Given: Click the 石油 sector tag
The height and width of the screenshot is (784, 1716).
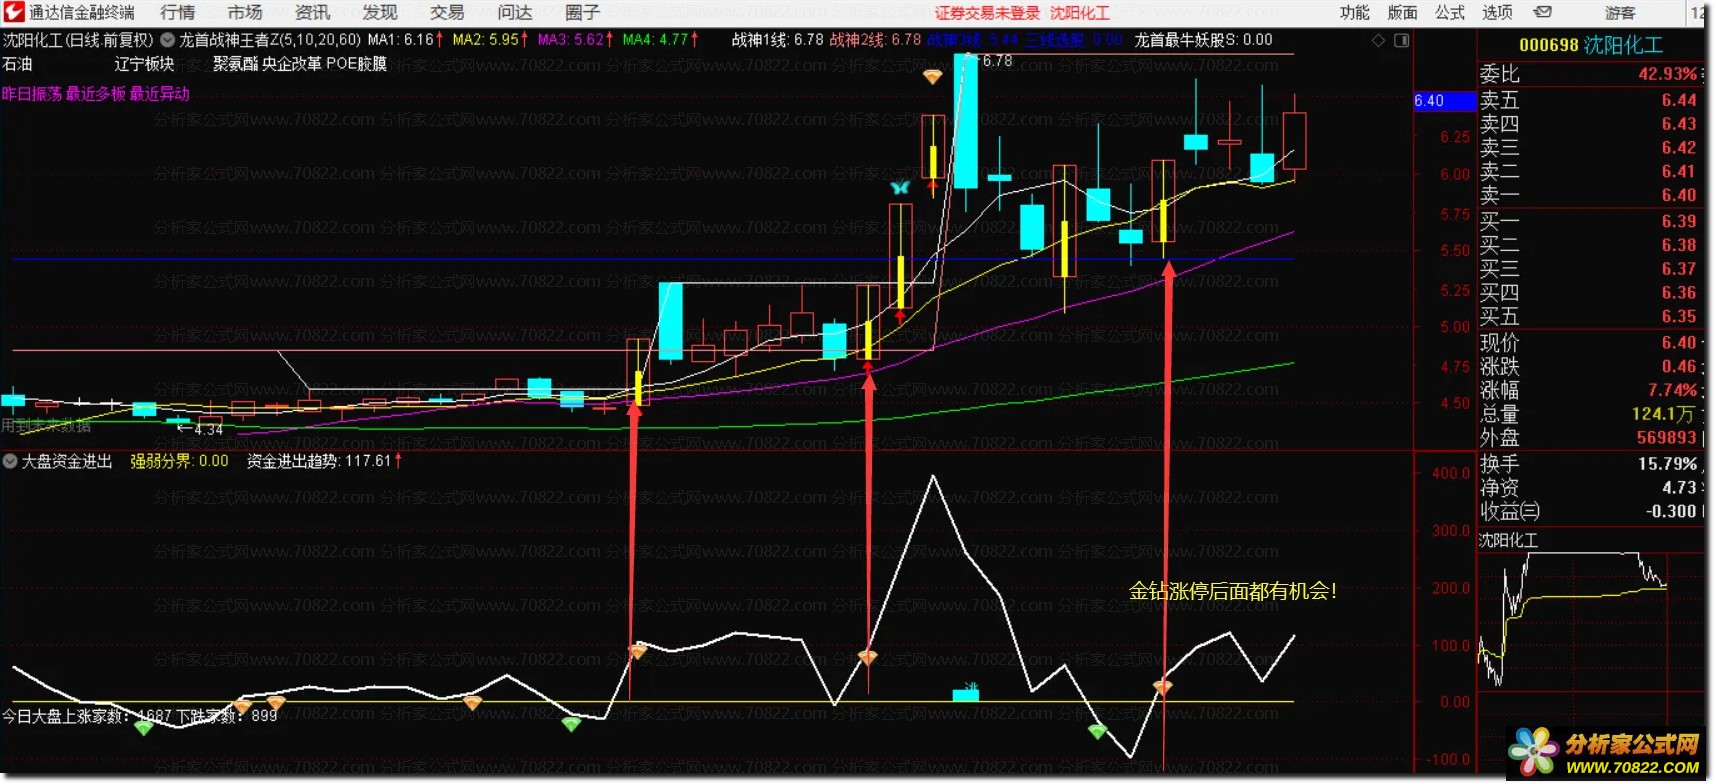Looking at the screenshot, I should pyautogui.click(x=17, y=64).
